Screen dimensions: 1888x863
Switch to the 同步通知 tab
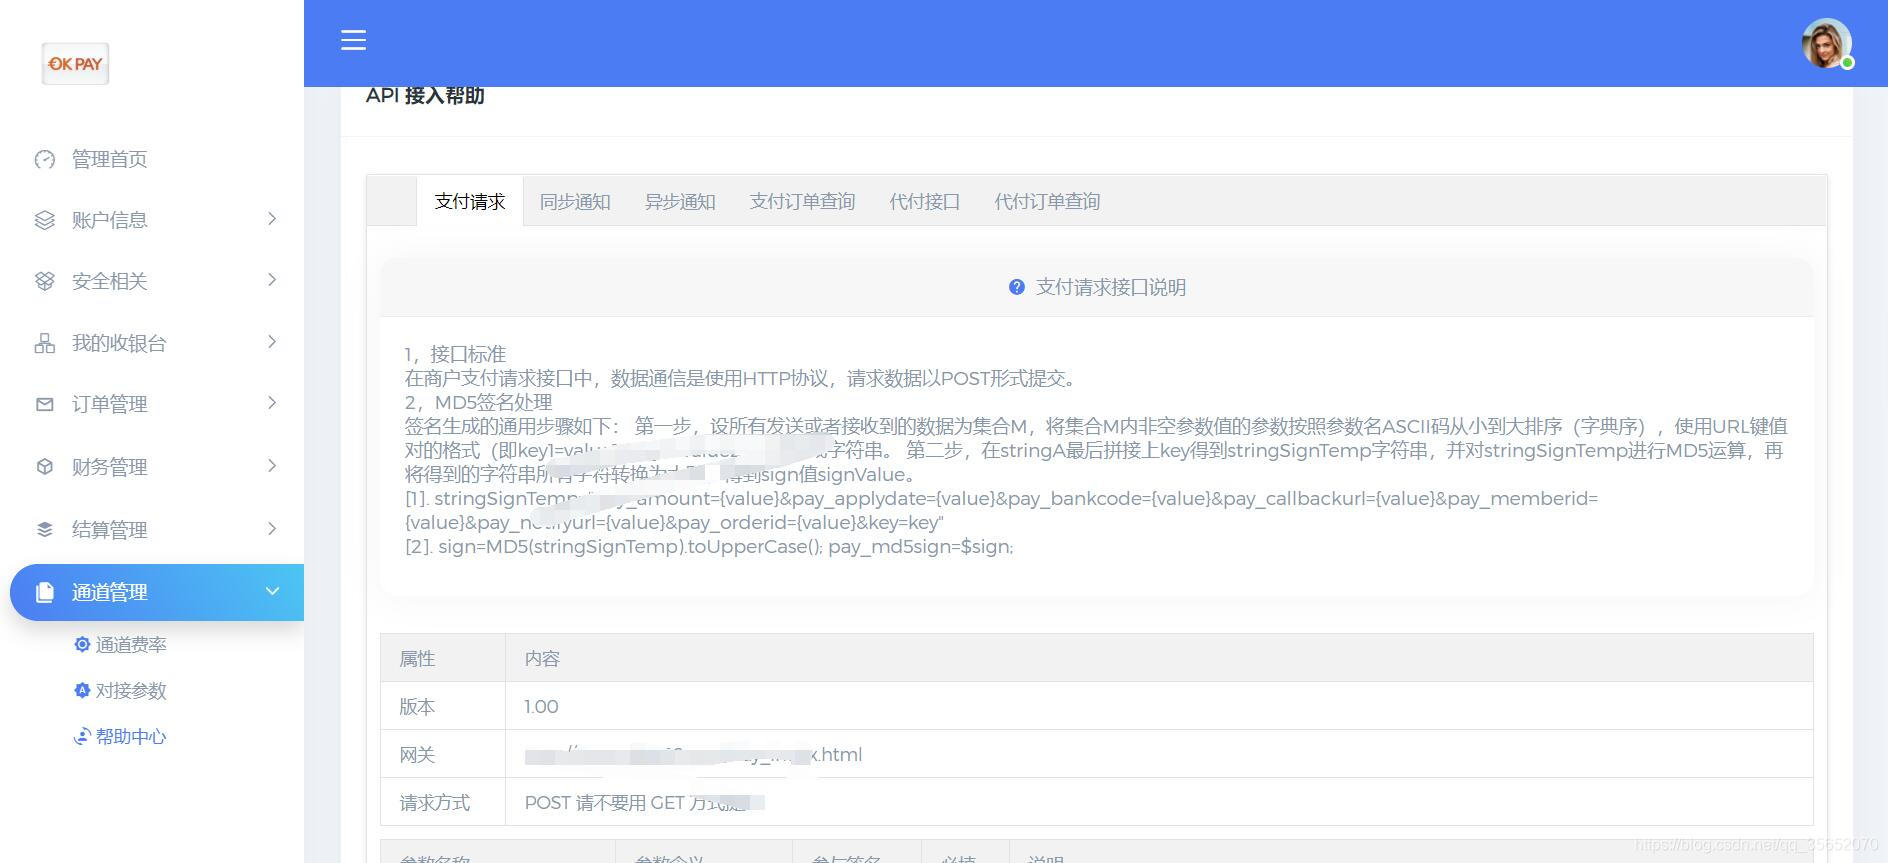575,201
